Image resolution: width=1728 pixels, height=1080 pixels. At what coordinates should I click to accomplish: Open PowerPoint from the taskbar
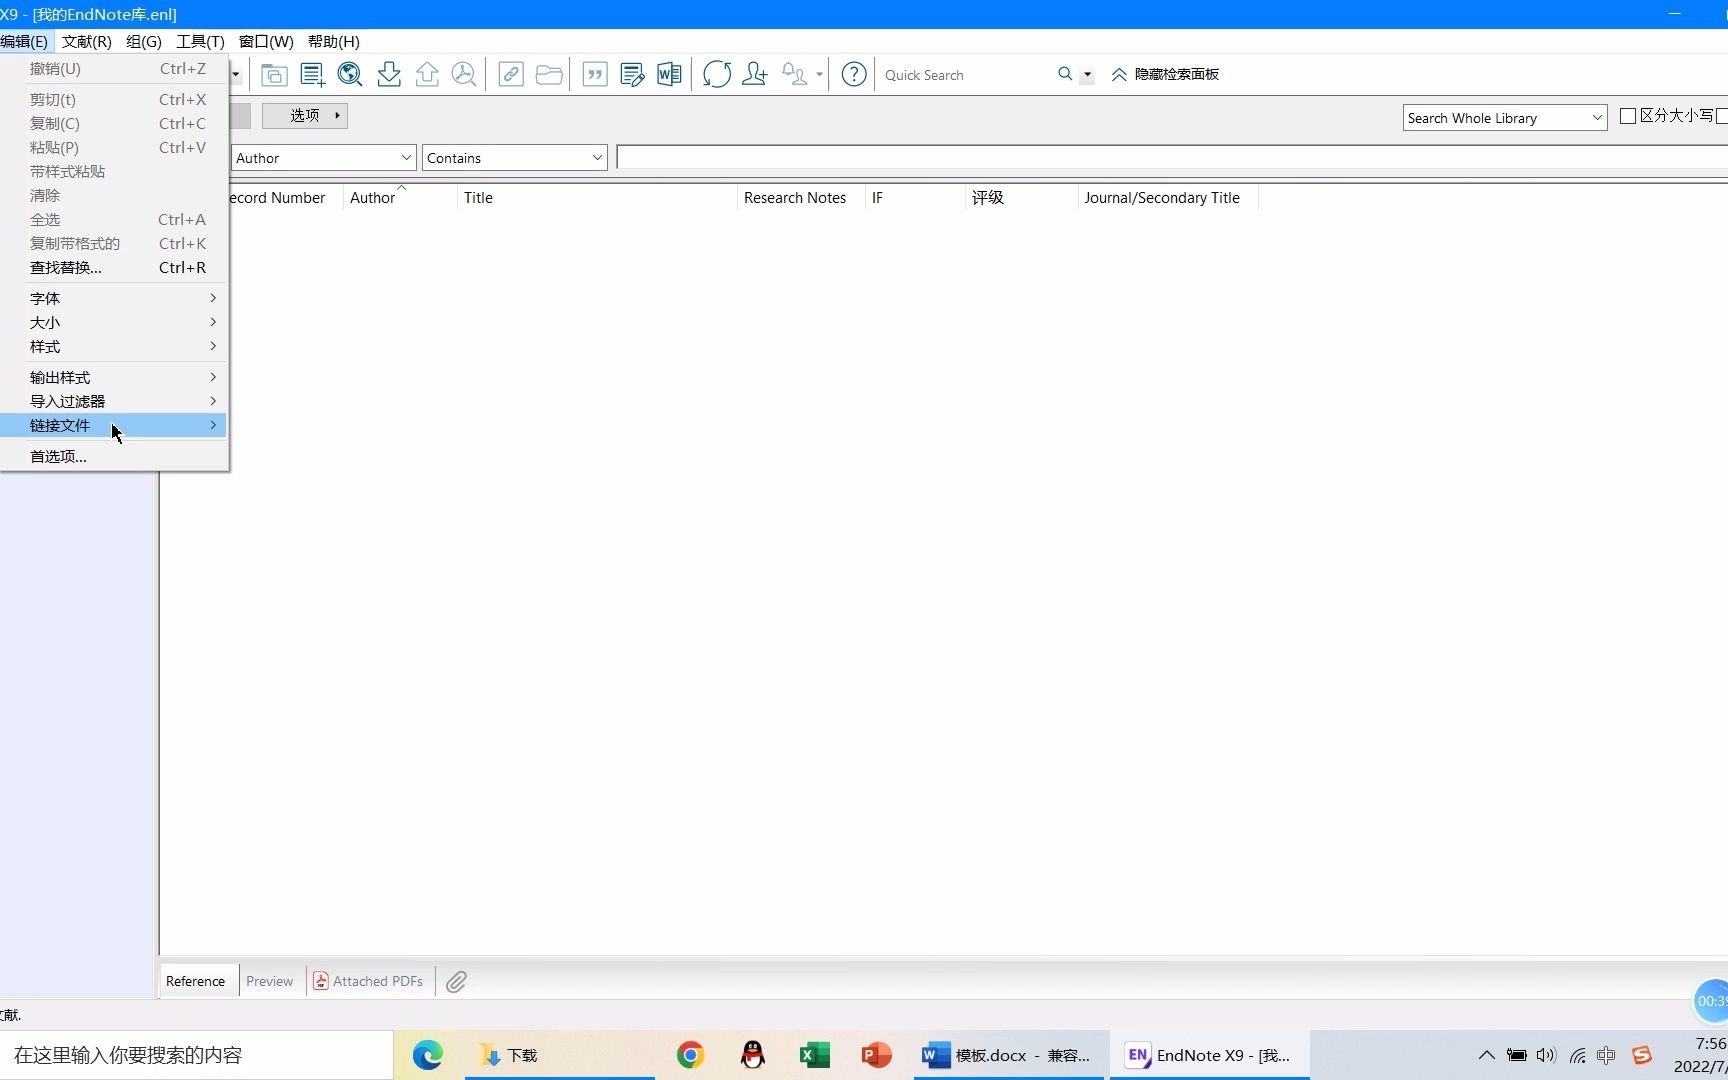coord(877,1055)
